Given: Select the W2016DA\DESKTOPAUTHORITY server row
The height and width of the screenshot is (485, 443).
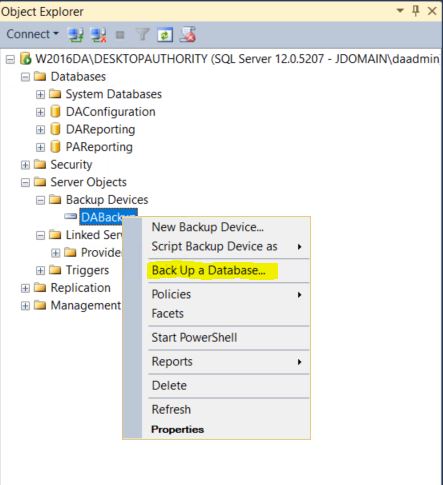Looking at the screenshot, I should point(237,59).
